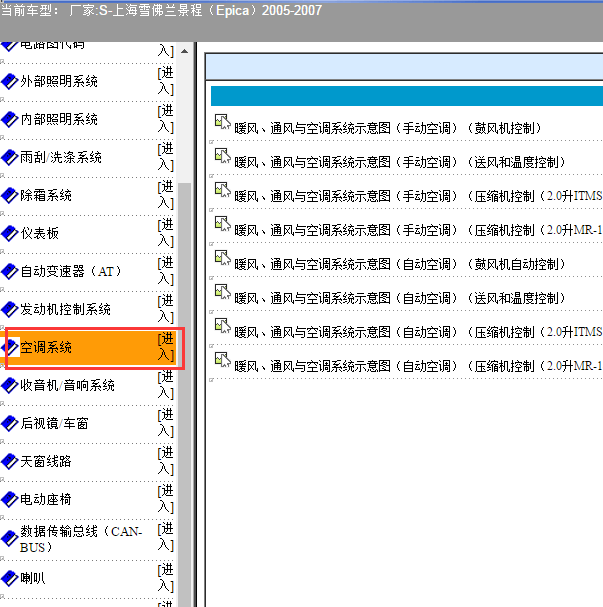Screen dimensions: 603x607
Task: Click [进入] link for 收音机/音响系统
Action: pos(166,385)
